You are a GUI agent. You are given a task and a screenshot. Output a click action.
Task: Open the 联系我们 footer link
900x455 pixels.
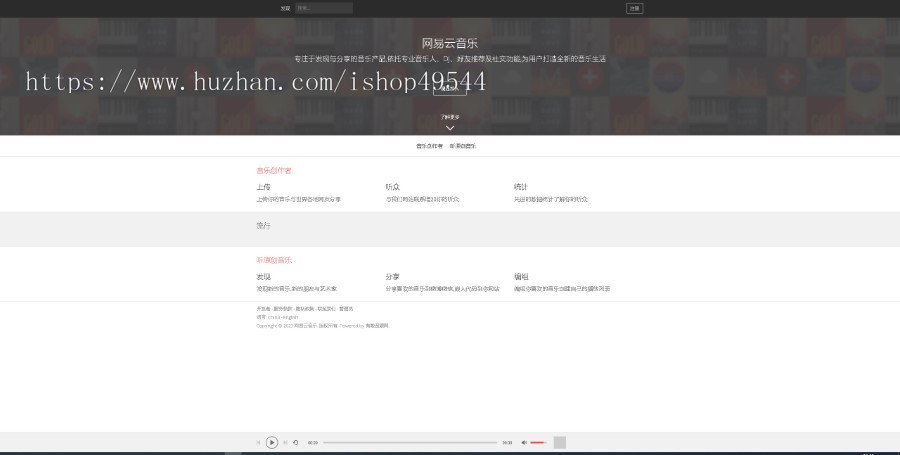point(327,309)
